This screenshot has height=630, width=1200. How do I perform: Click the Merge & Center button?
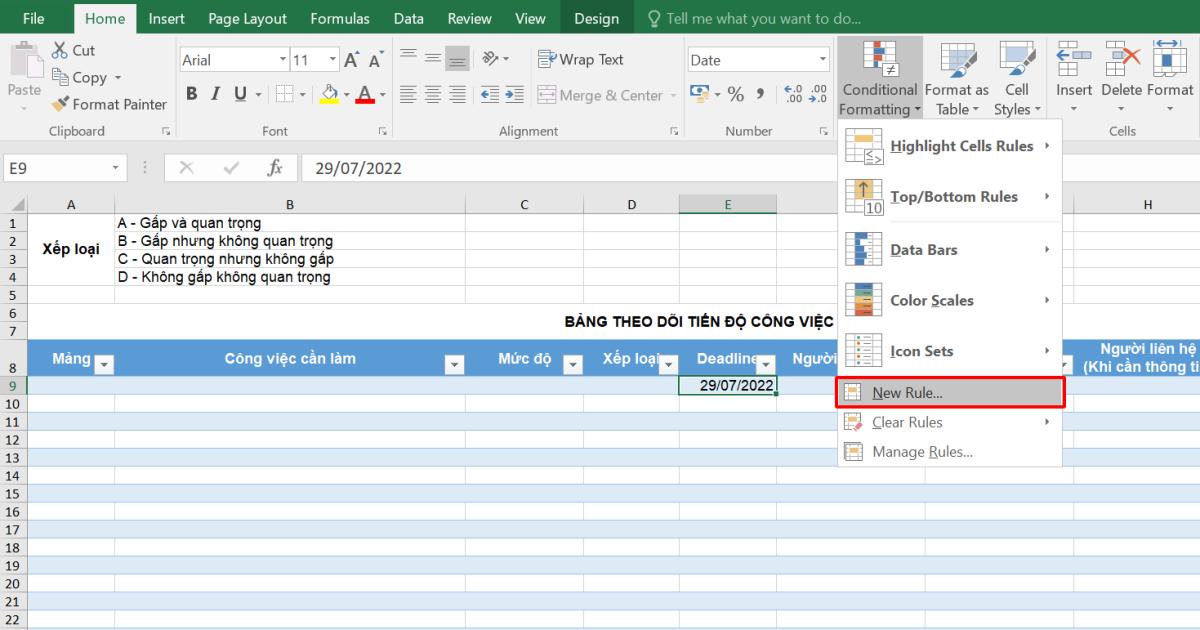600,95
